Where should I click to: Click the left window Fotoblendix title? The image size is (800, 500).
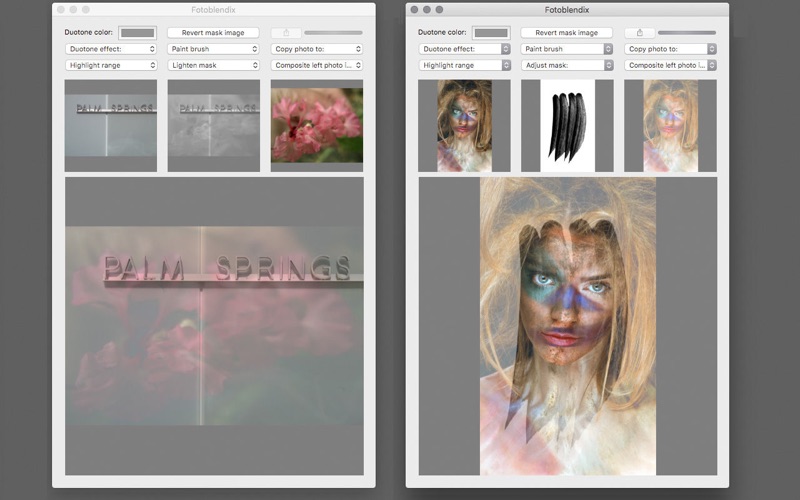213,10
